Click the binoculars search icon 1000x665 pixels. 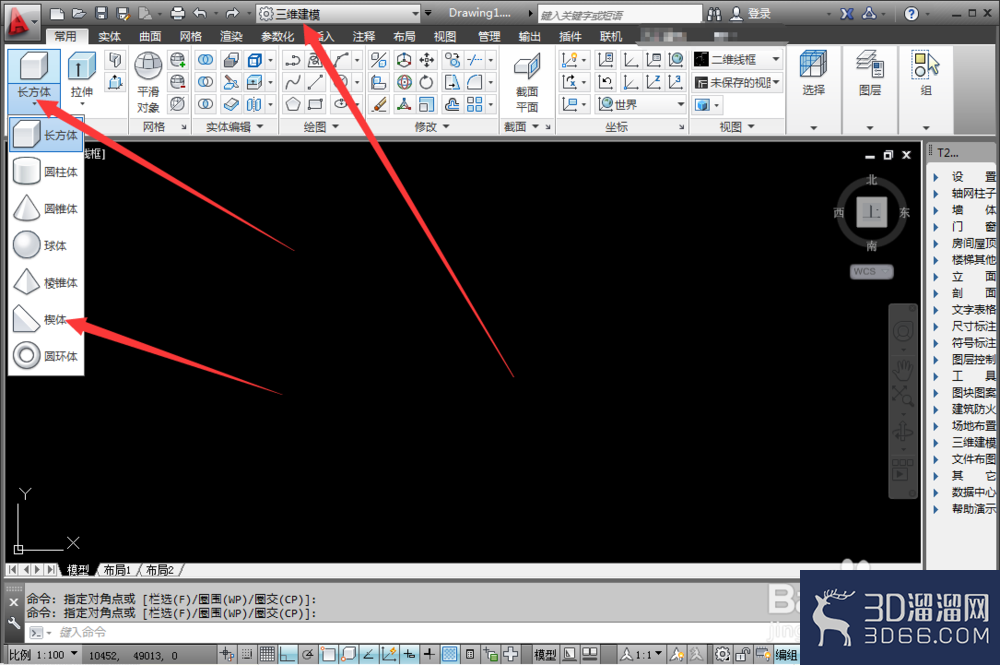click(x=714, y=13)
